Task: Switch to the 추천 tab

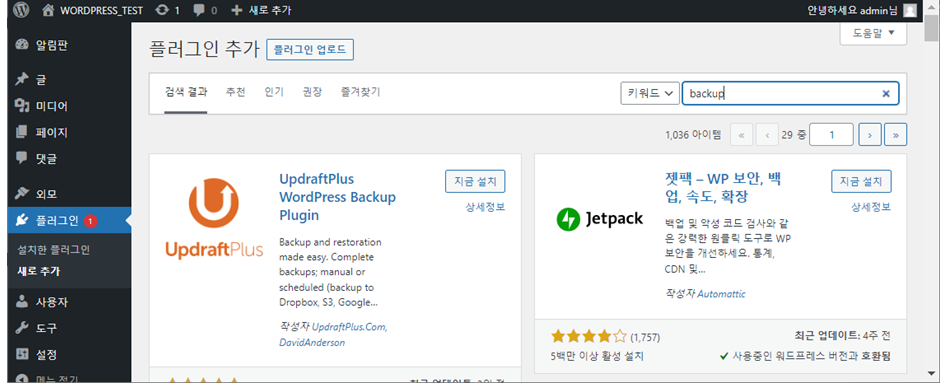Action: [x=236, y=92]
